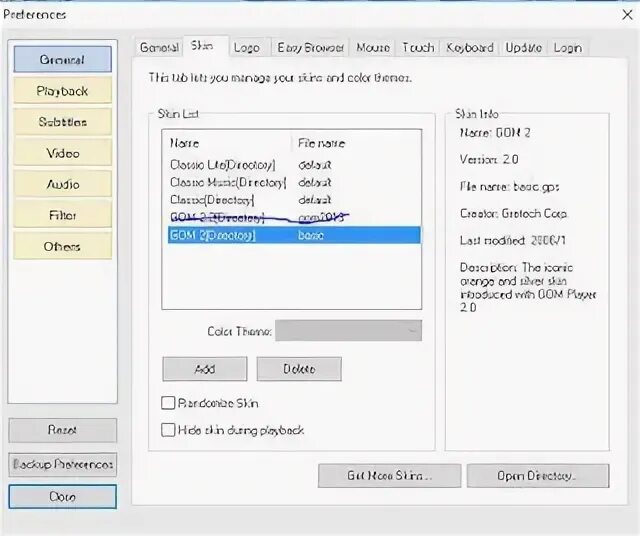Select highlighted GOM 2[Directory] basic row
Viewport: 640px width, 536px height.
pos(294,235)
